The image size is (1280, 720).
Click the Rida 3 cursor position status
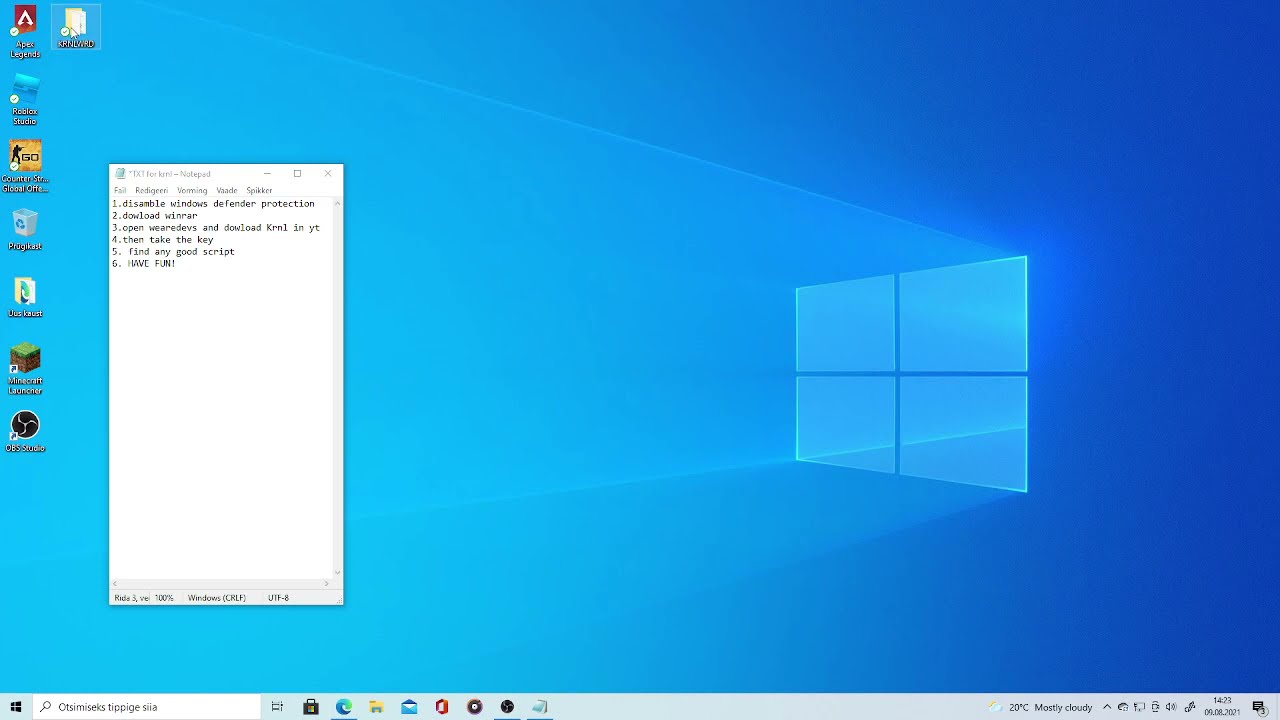pos(131,598)
